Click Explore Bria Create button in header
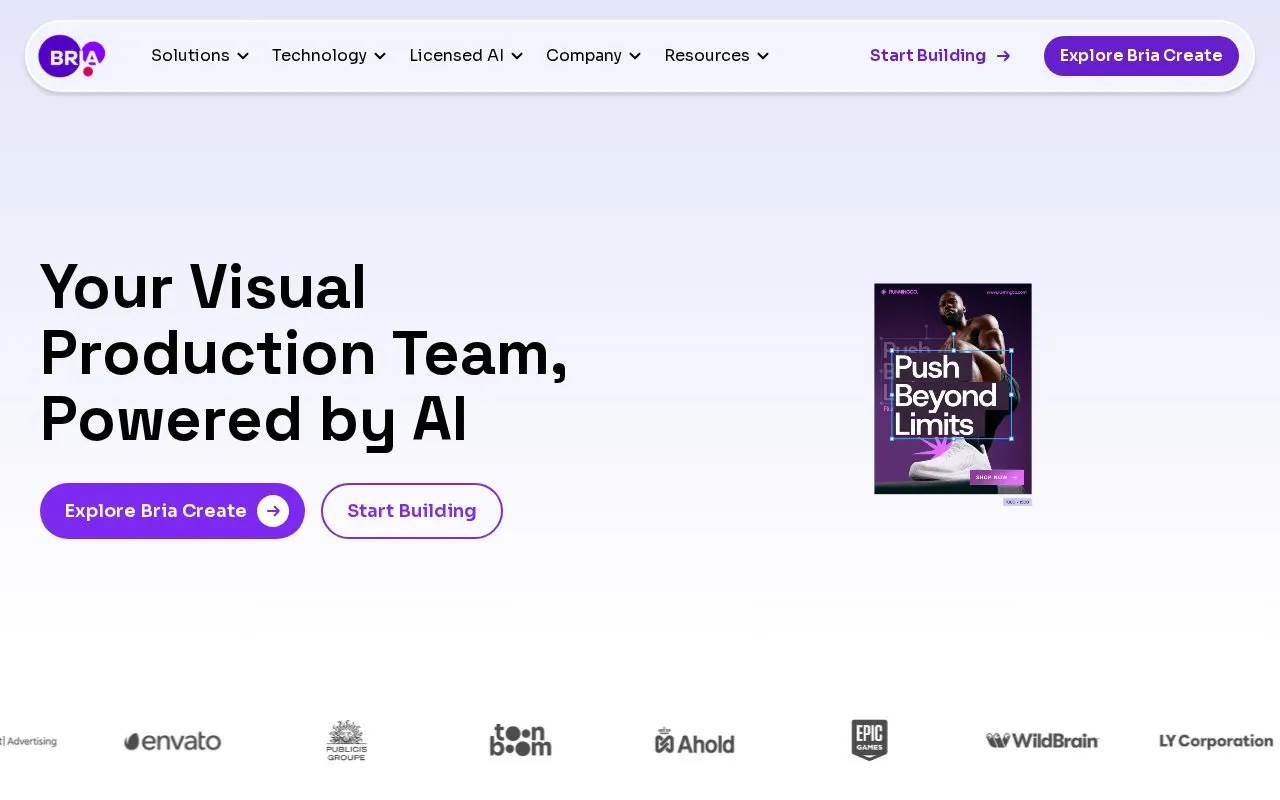Viewport: 1280px width, 800px height. [1141, 56]
